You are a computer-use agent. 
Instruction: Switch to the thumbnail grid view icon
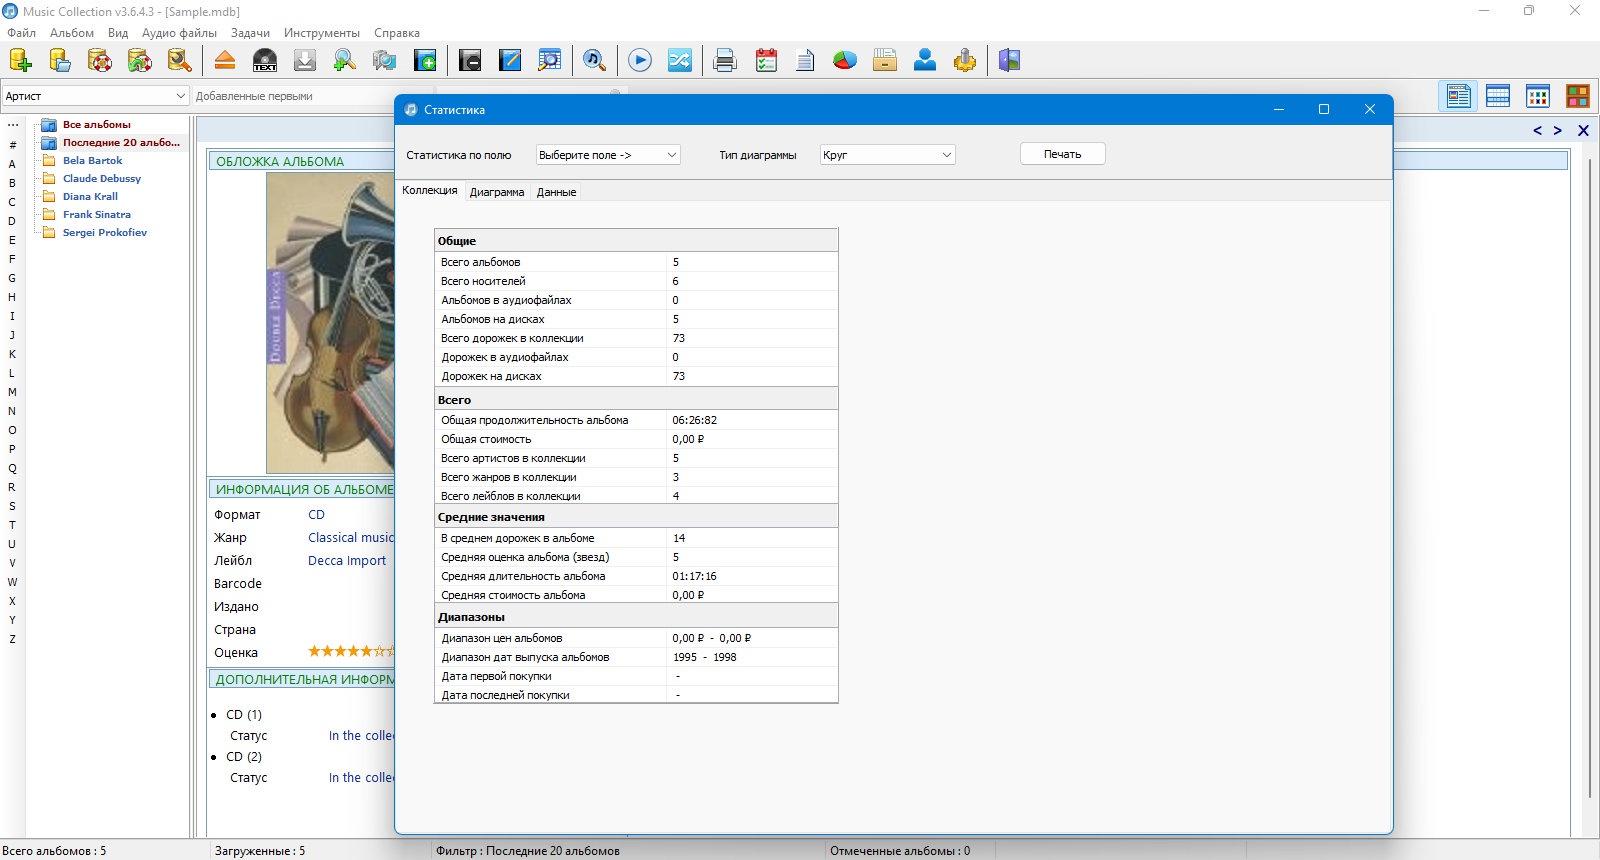(1537, 96)
